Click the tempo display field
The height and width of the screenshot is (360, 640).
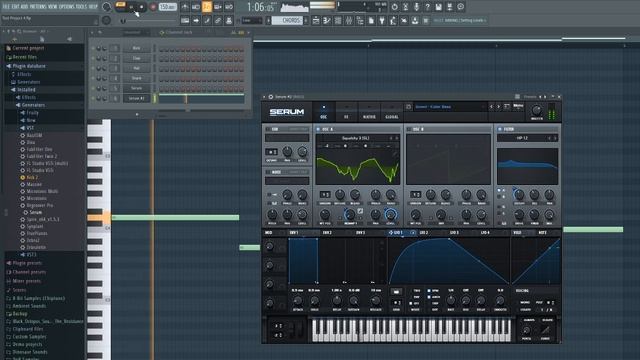[167, 7]
